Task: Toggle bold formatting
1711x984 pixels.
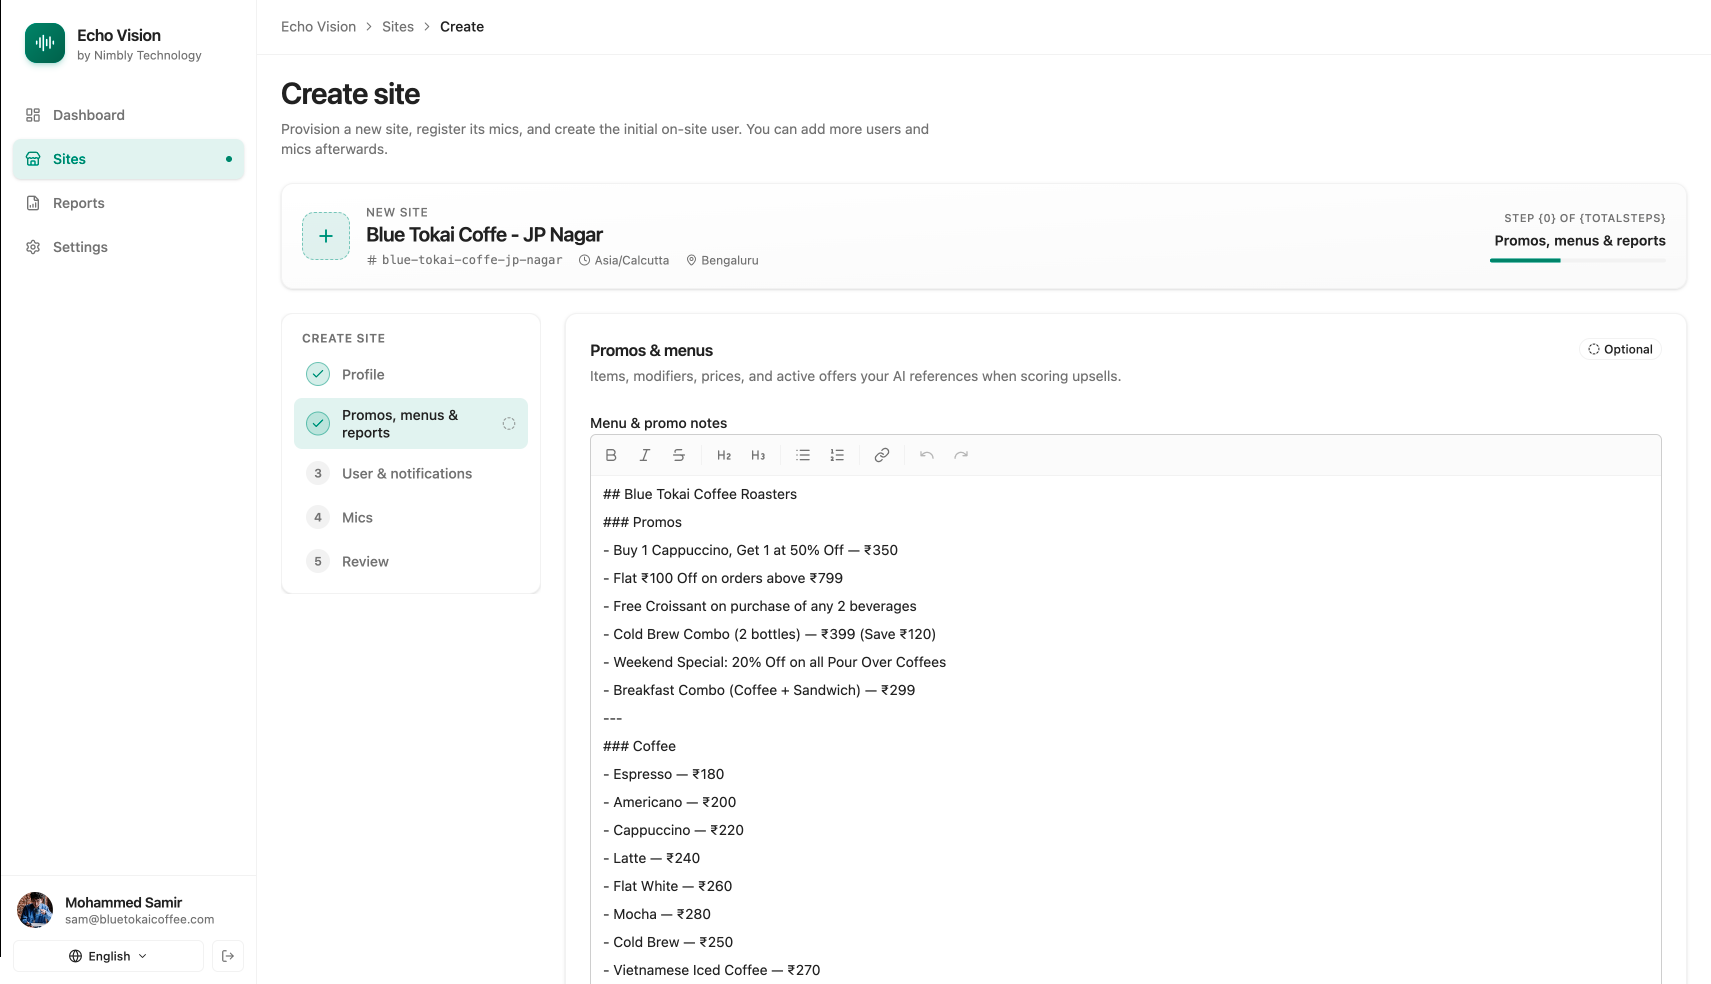Action: click(x=611, y=455)
